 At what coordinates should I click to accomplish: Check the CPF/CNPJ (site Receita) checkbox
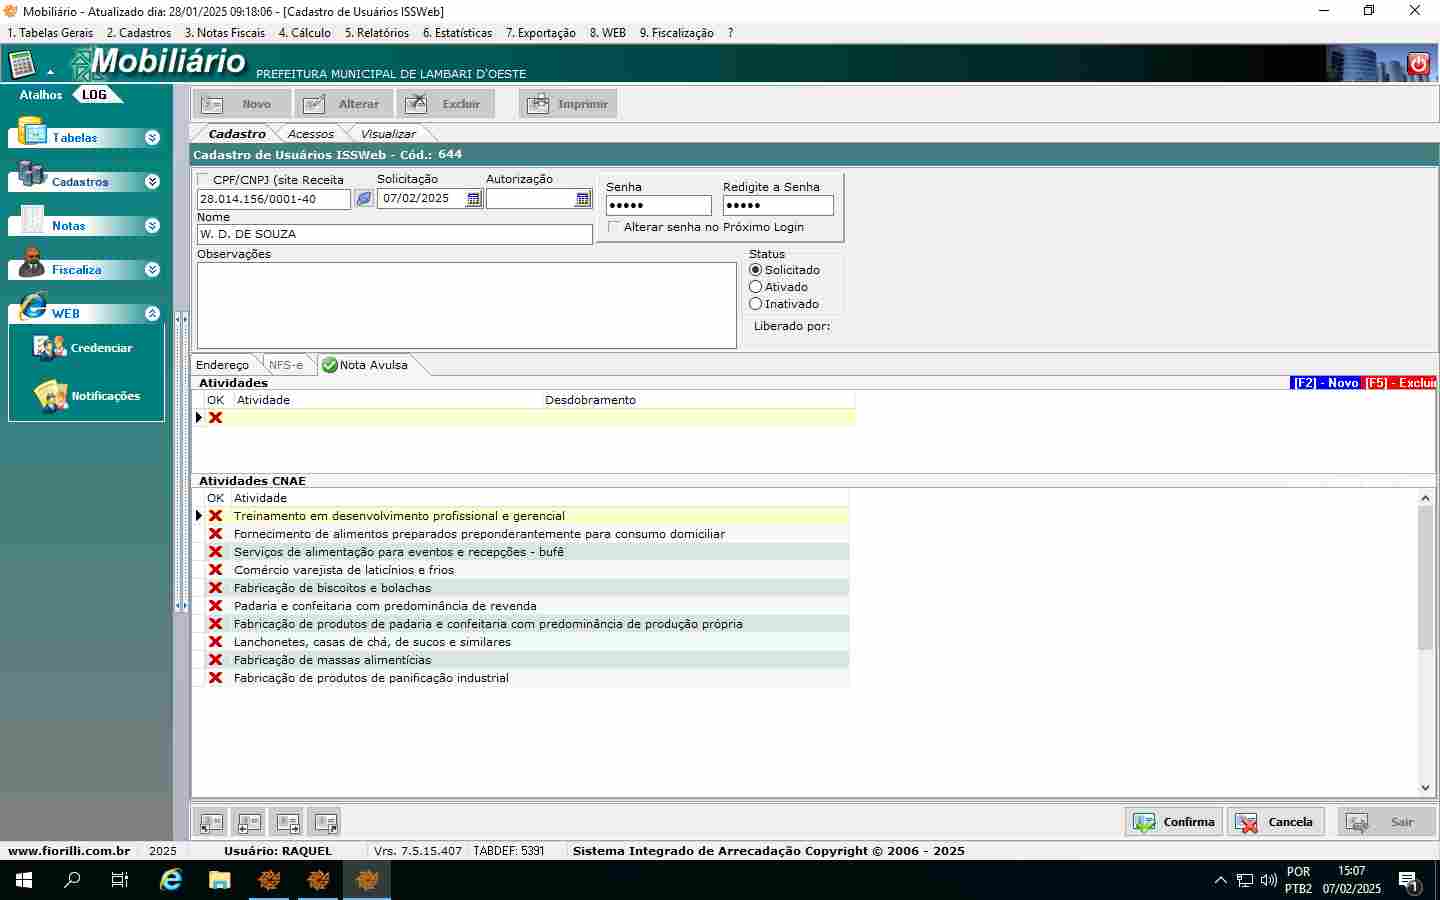click(x=204, y=180)
